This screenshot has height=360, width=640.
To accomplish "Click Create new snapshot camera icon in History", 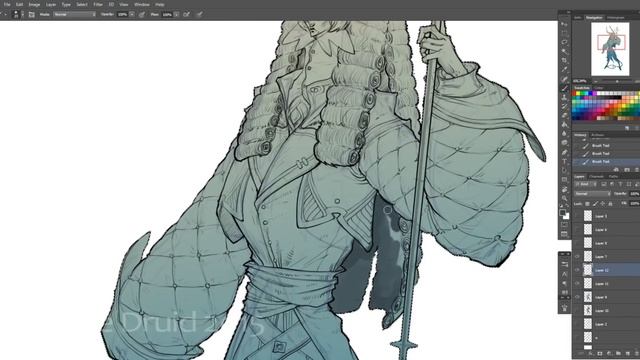I will (x=627, y=169).
